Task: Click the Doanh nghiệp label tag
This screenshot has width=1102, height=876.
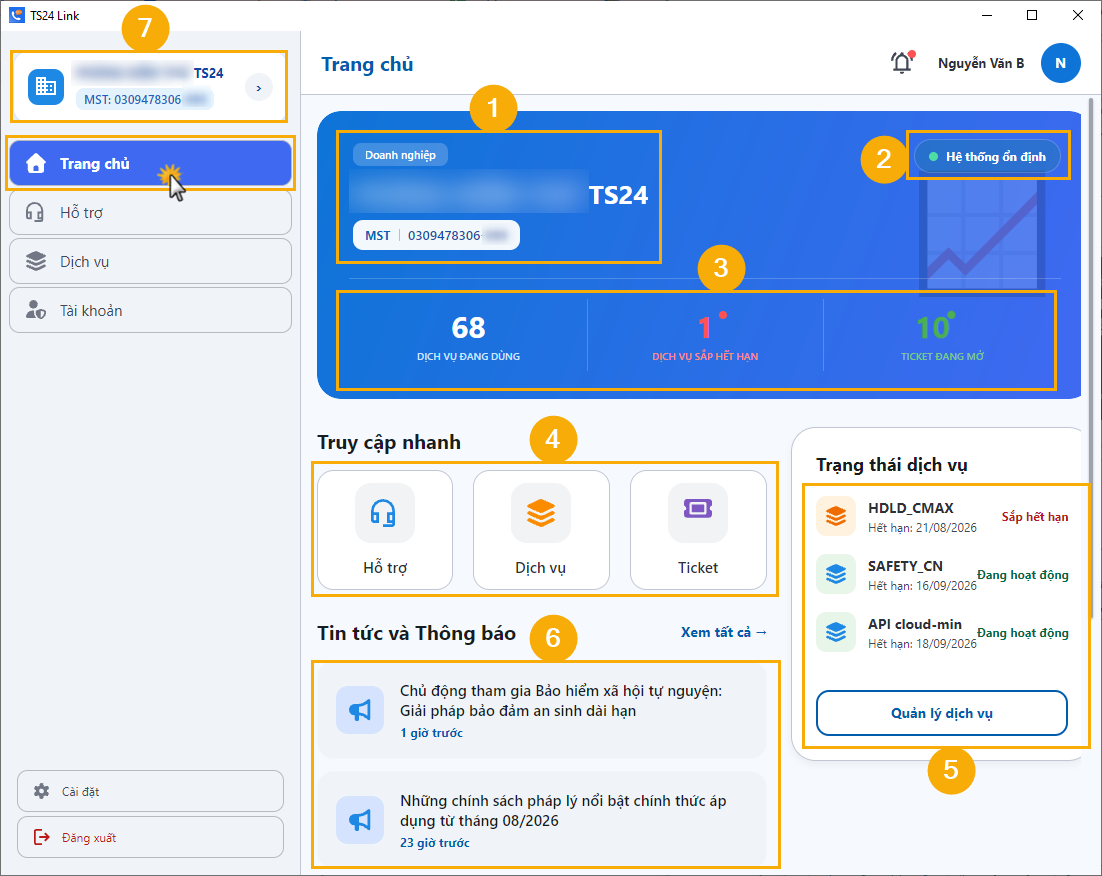Action: 400,155
